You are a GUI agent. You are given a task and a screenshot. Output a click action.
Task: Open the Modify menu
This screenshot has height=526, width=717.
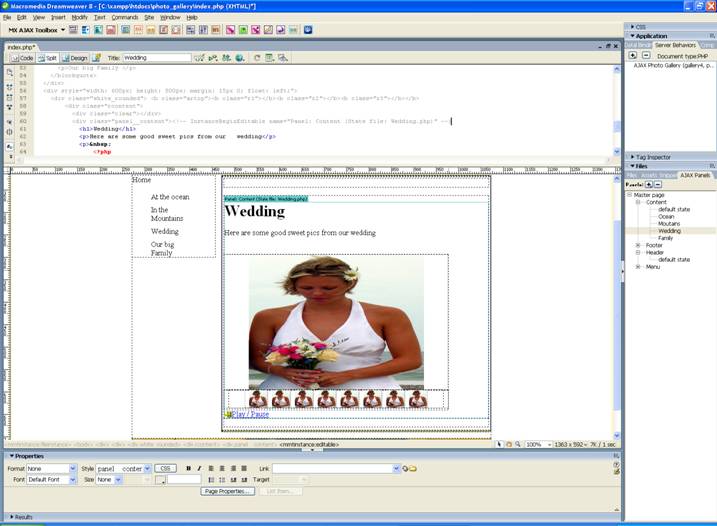(80, 17)
